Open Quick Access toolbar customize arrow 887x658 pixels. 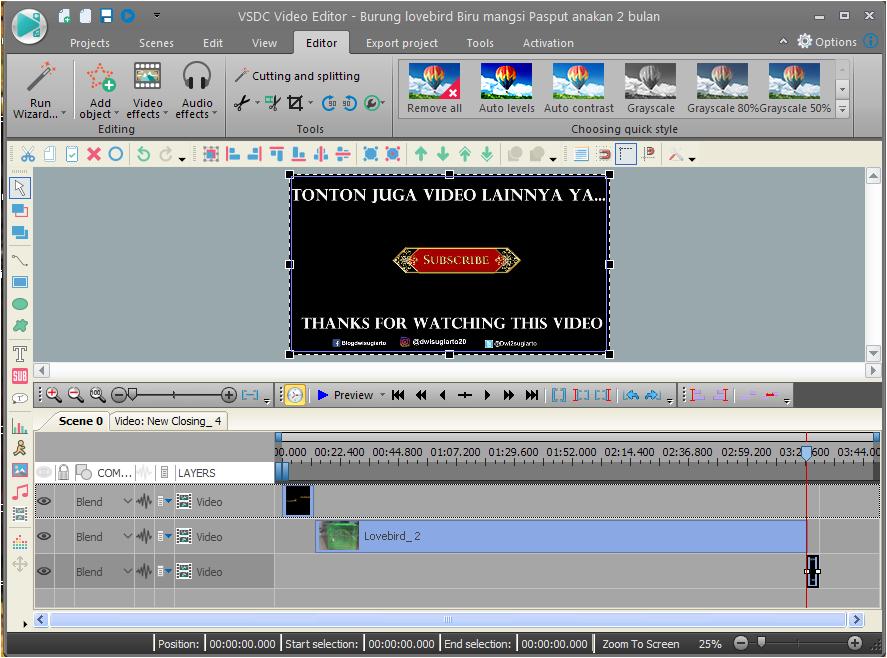tap(157, 15)
